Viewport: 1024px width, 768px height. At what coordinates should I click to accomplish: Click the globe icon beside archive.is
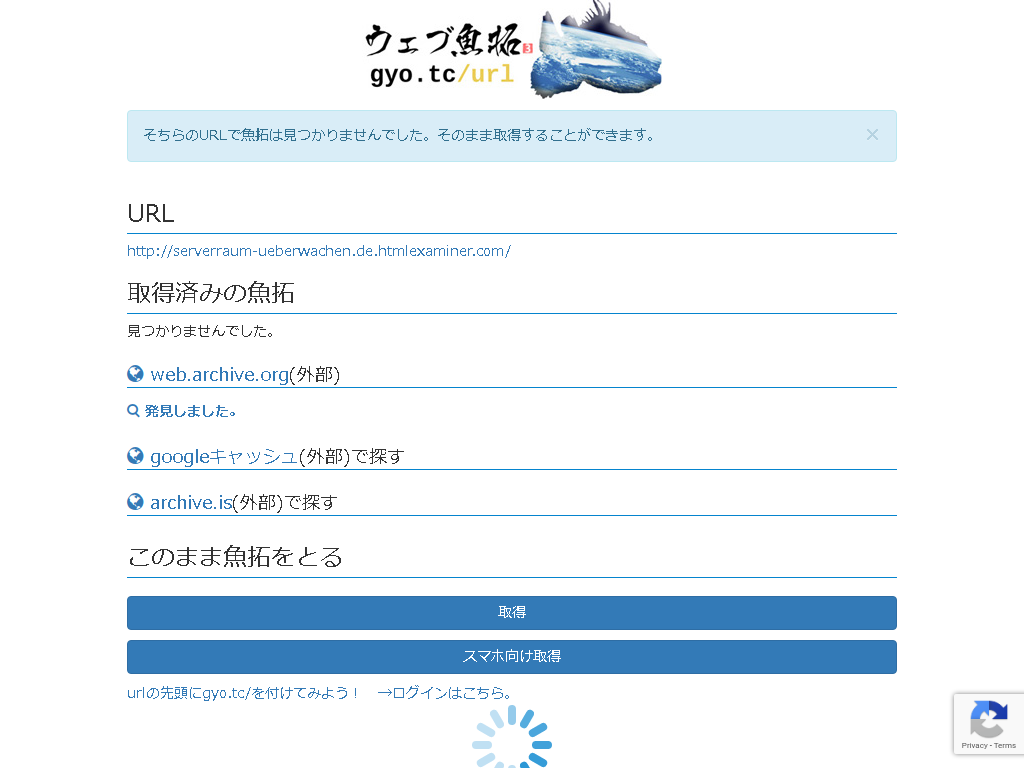[x=136, y=502]
